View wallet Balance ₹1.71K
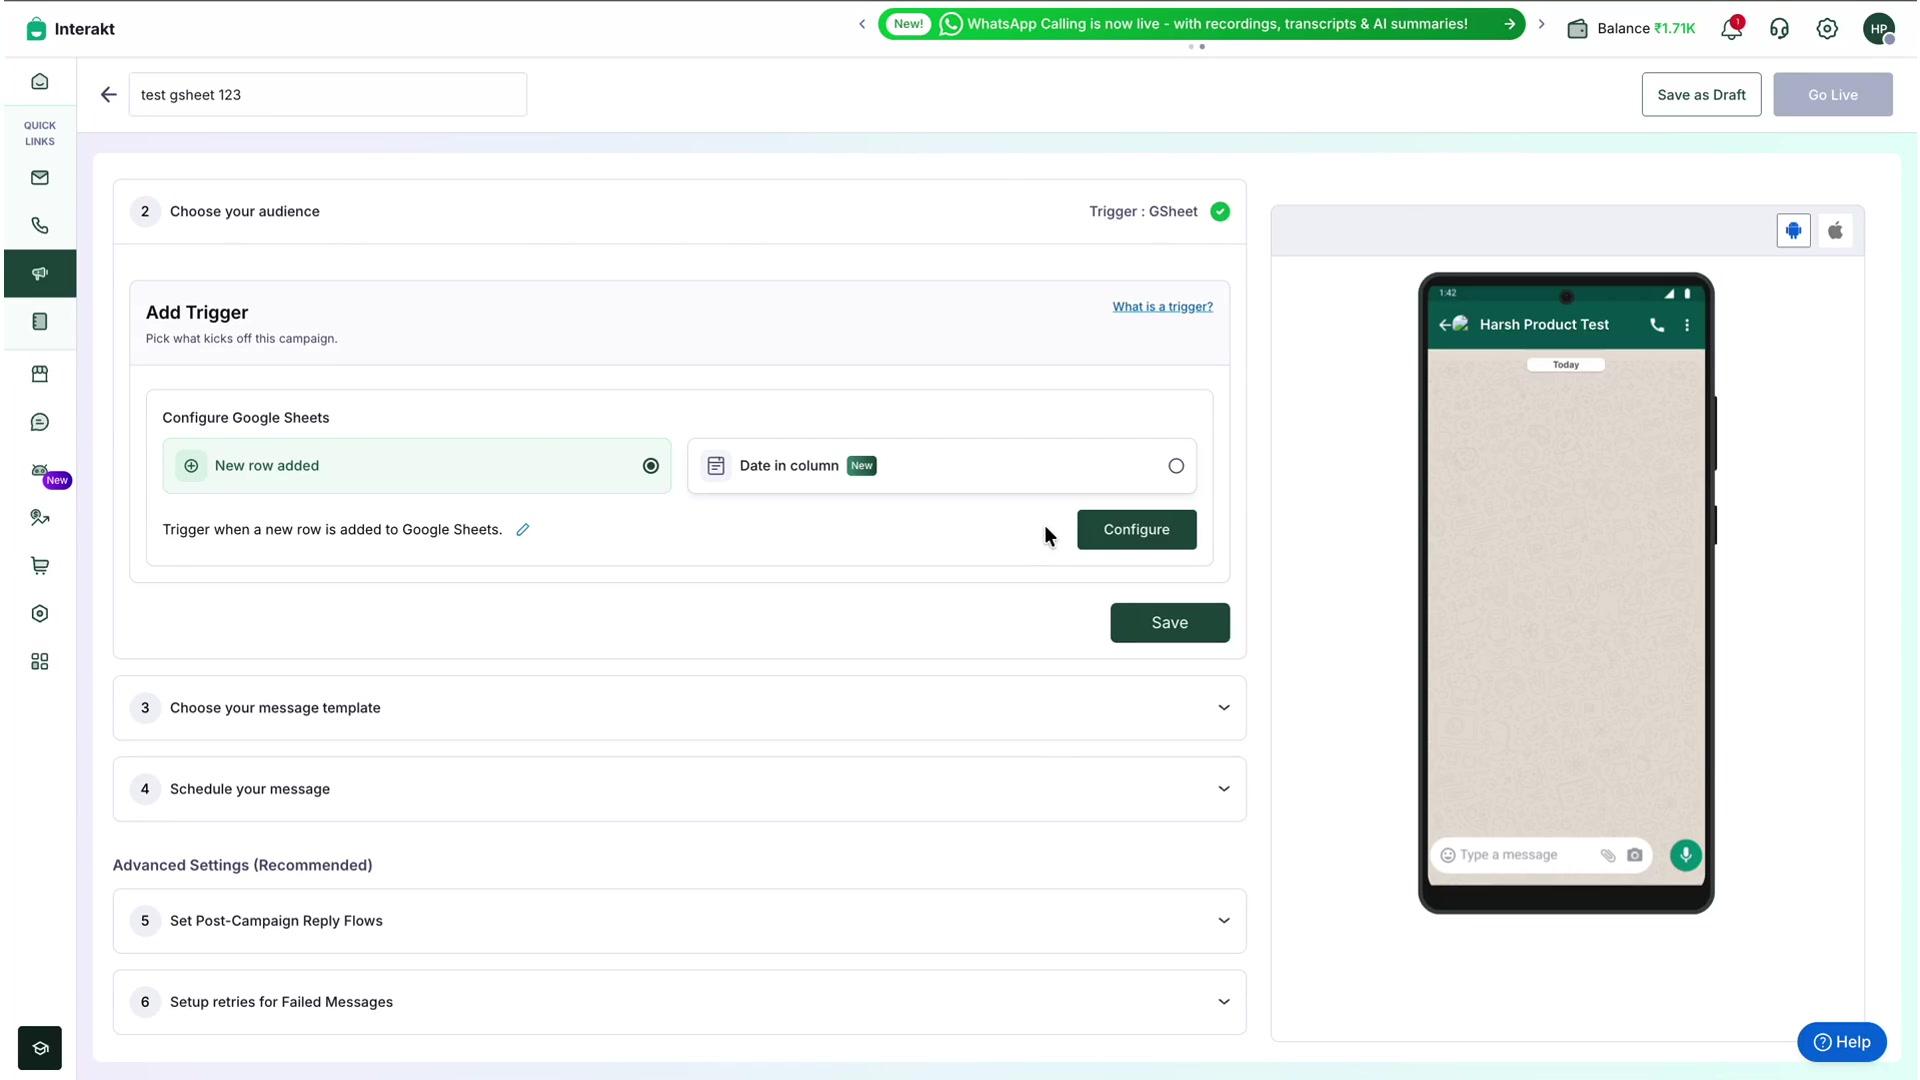This screenshot has width=1920, height=1080. pyautogui.click(x=1631, y=29)
